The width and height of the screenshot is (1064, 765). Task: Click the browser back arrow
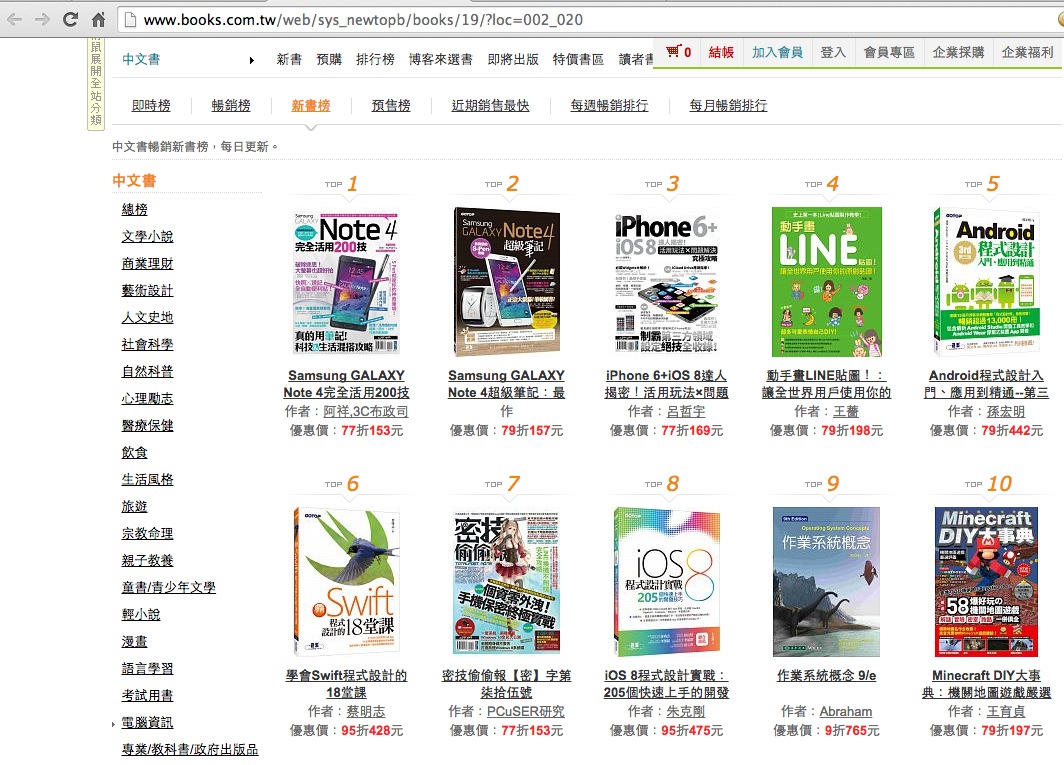point(15,20)
